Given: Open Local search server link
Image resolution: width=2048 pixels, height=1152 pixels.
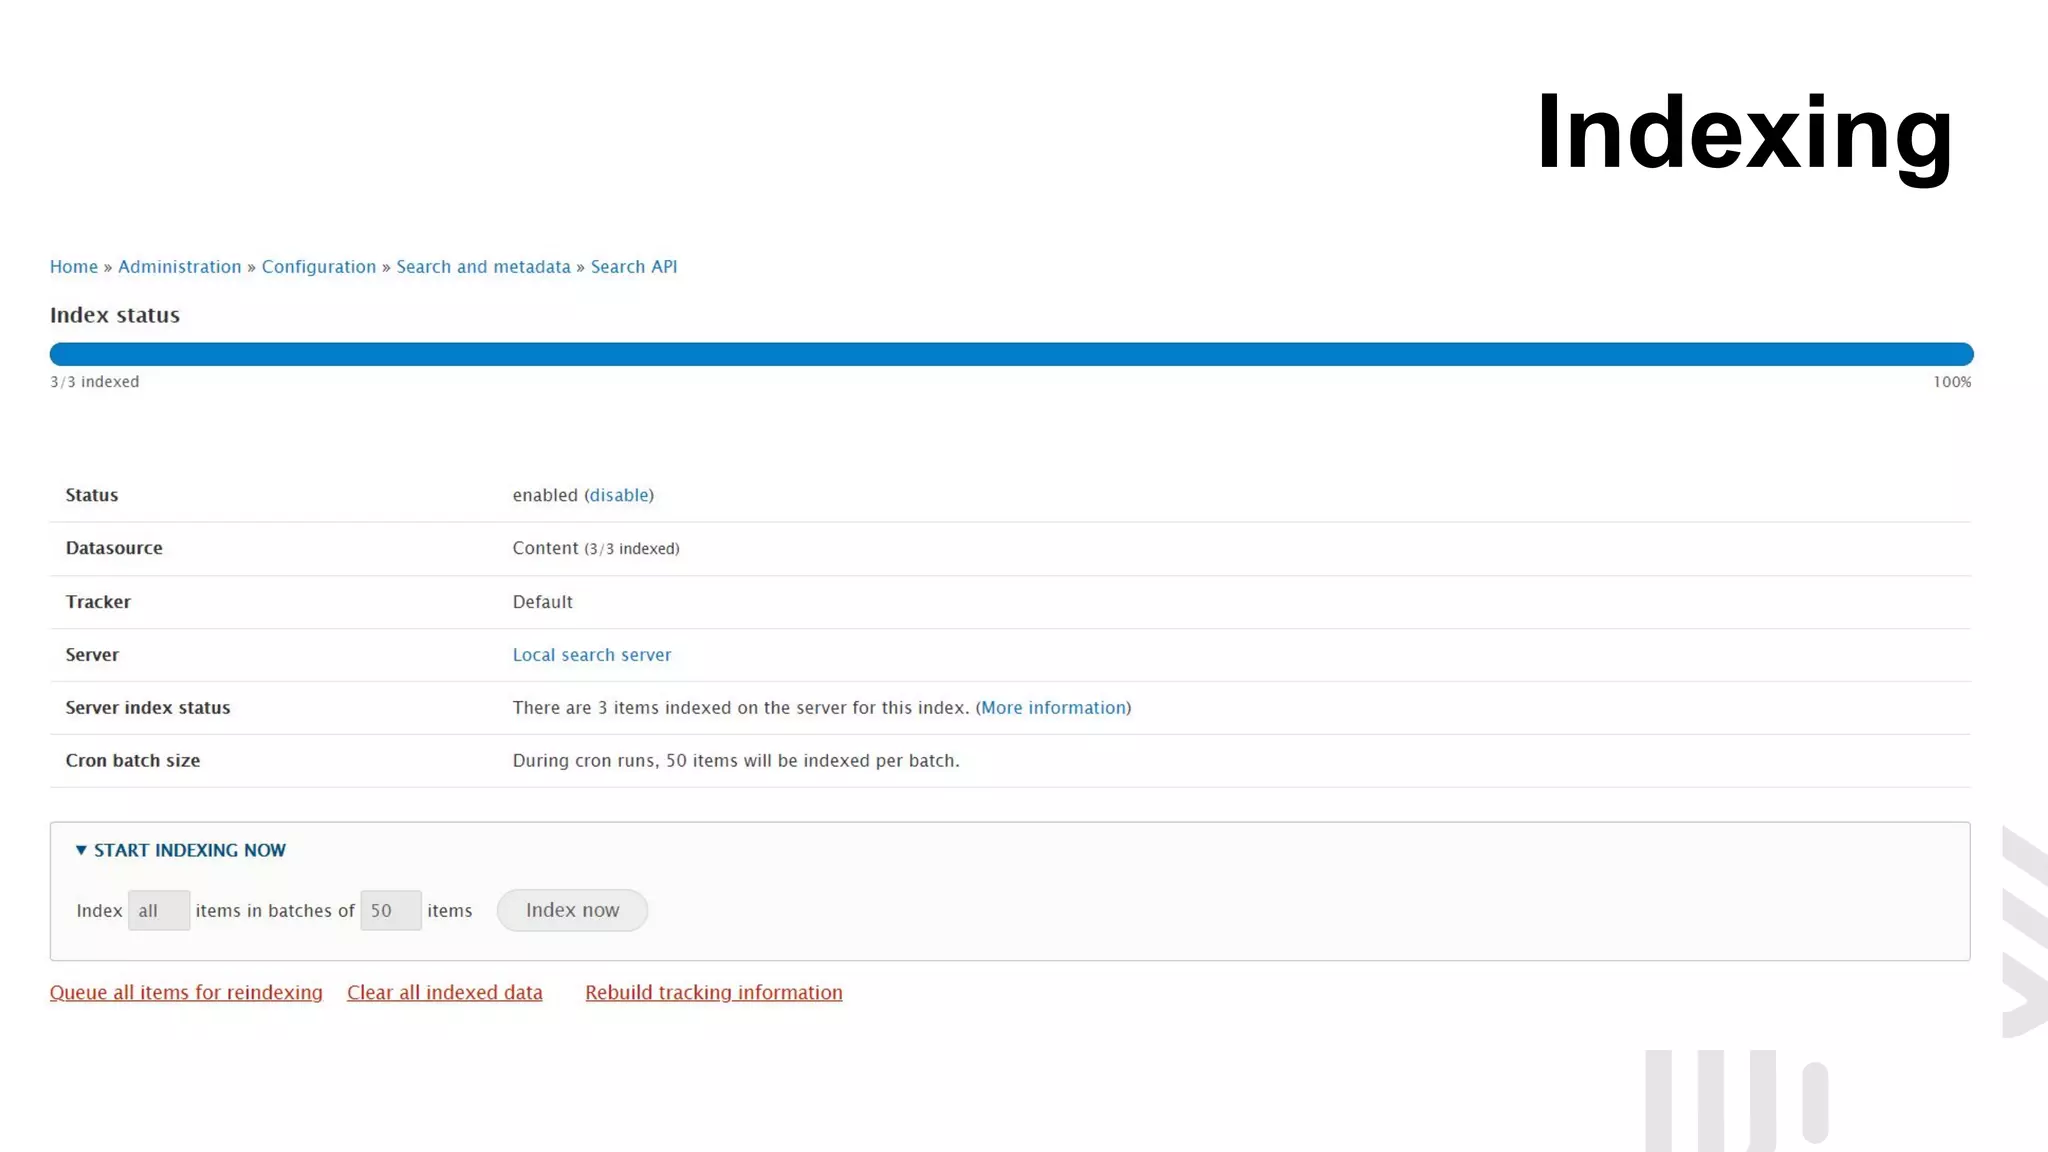Looking at the screenshot, I should coord(592,655).
